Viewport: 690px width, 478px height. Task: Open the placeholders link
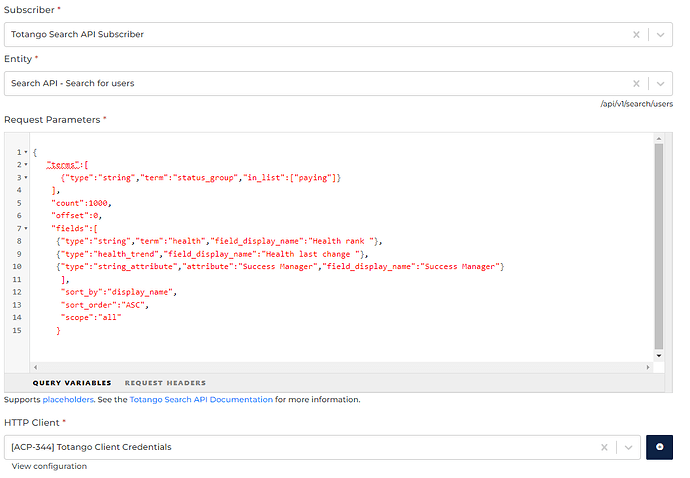pyautogui.click(x=68, y=400)
